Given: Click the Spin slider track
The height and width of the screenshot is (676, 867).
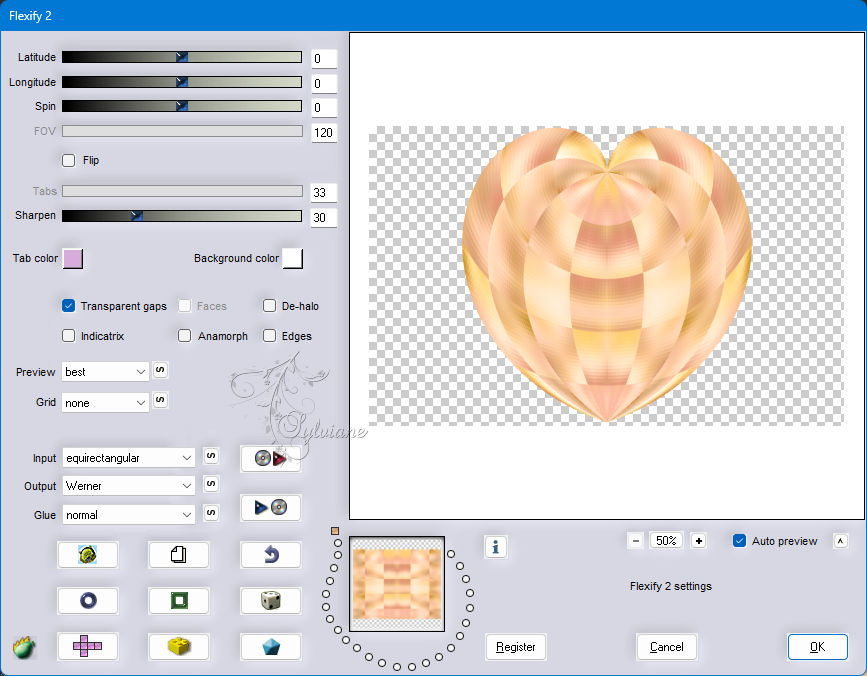Looking at the screenshot, I should 182,106.
